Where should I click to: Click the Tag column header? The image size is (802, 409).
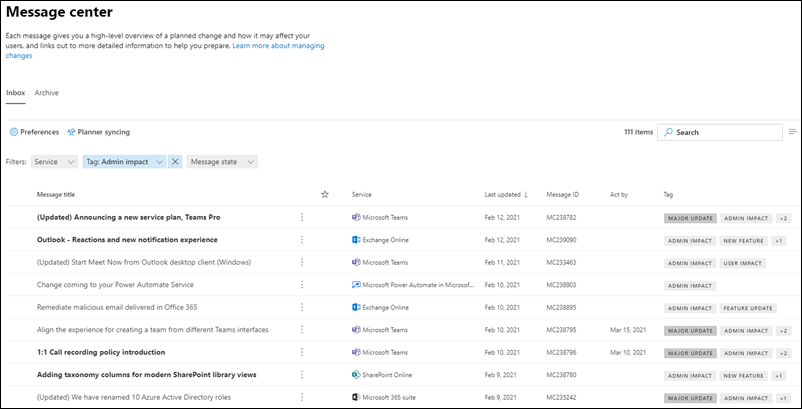point(669,195)
